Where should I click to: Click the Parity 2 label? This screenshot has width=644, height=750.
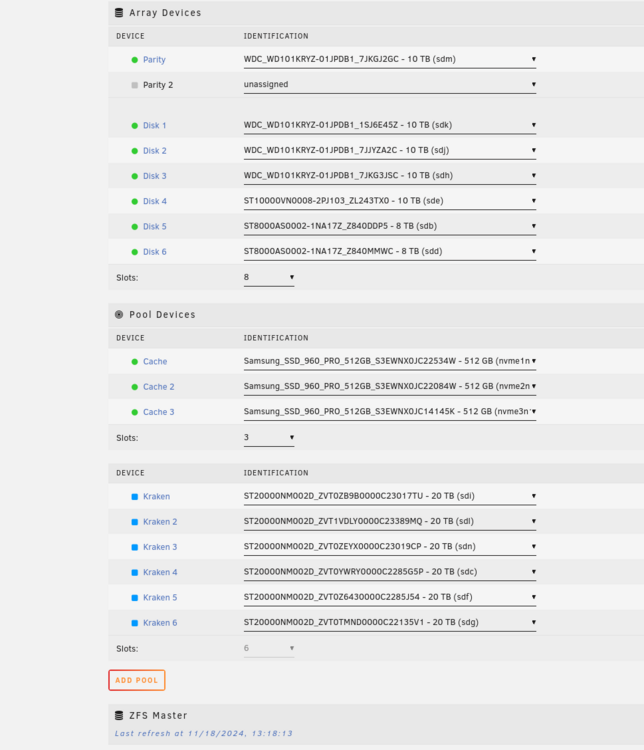[x=158, y=85]
